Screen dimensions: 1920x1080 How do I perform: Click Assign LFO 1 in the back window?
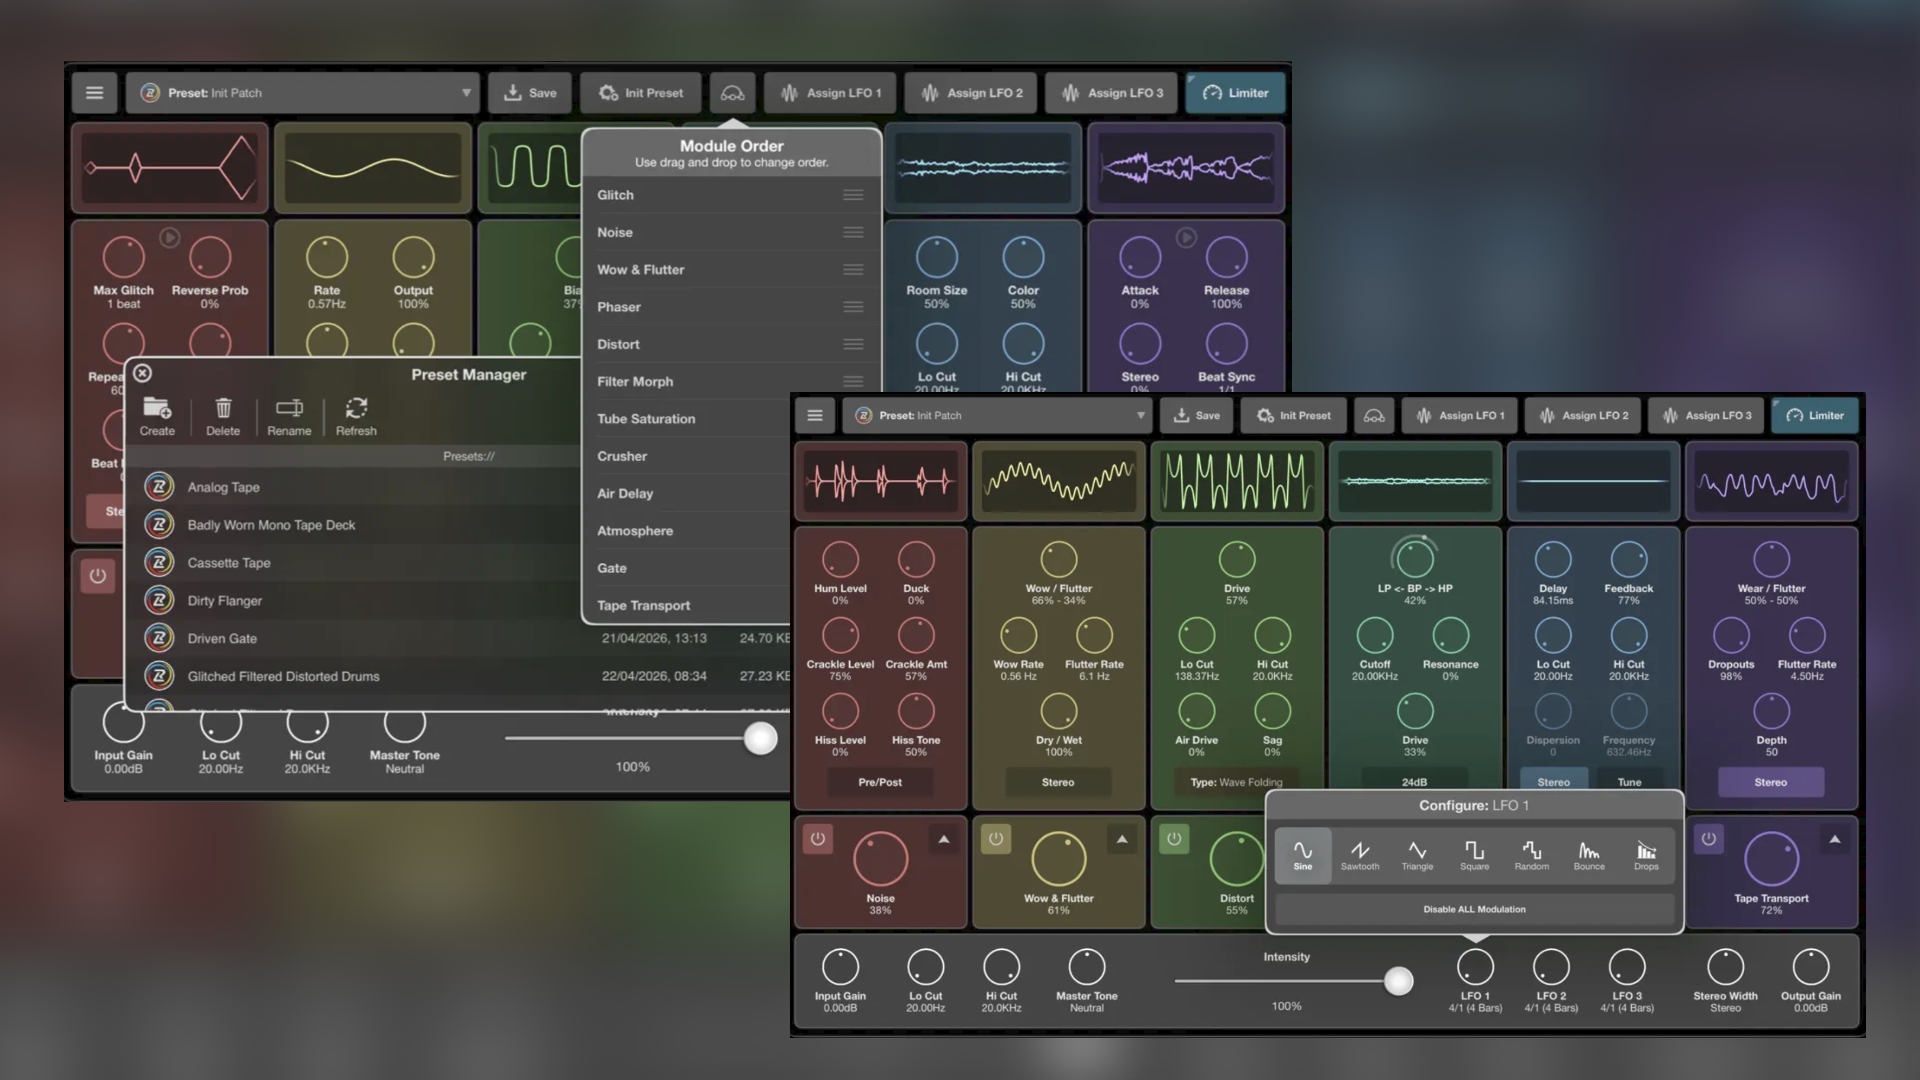pos(831,93)
